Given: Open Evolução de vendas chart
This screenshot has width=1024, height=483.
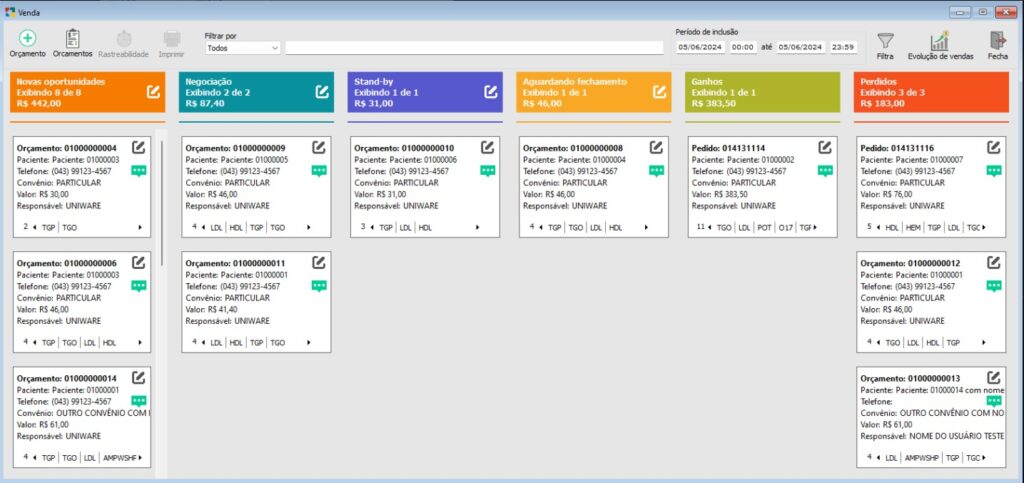Looking at the screenshot, I should point(939,40).
